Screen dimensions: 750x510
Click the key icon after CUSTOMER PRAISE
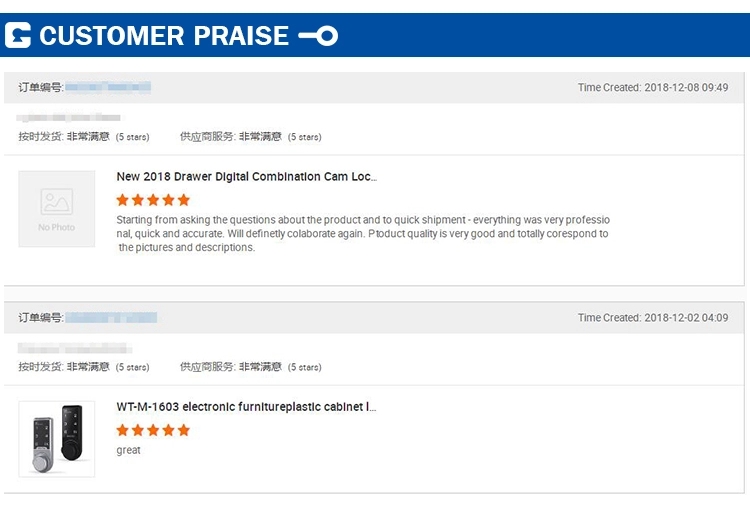click(318, 37)
